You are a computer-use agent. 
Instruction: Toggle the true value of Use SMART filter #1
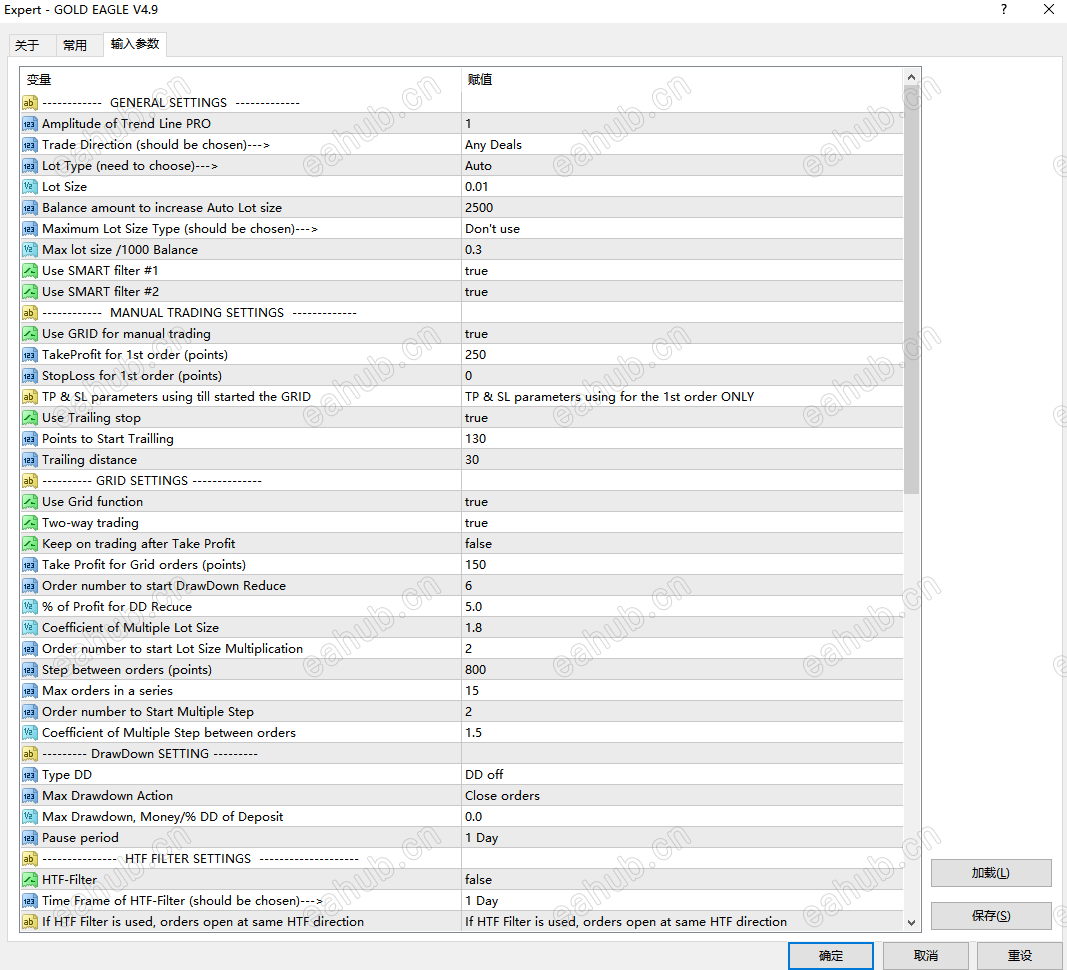coord(683,271)
